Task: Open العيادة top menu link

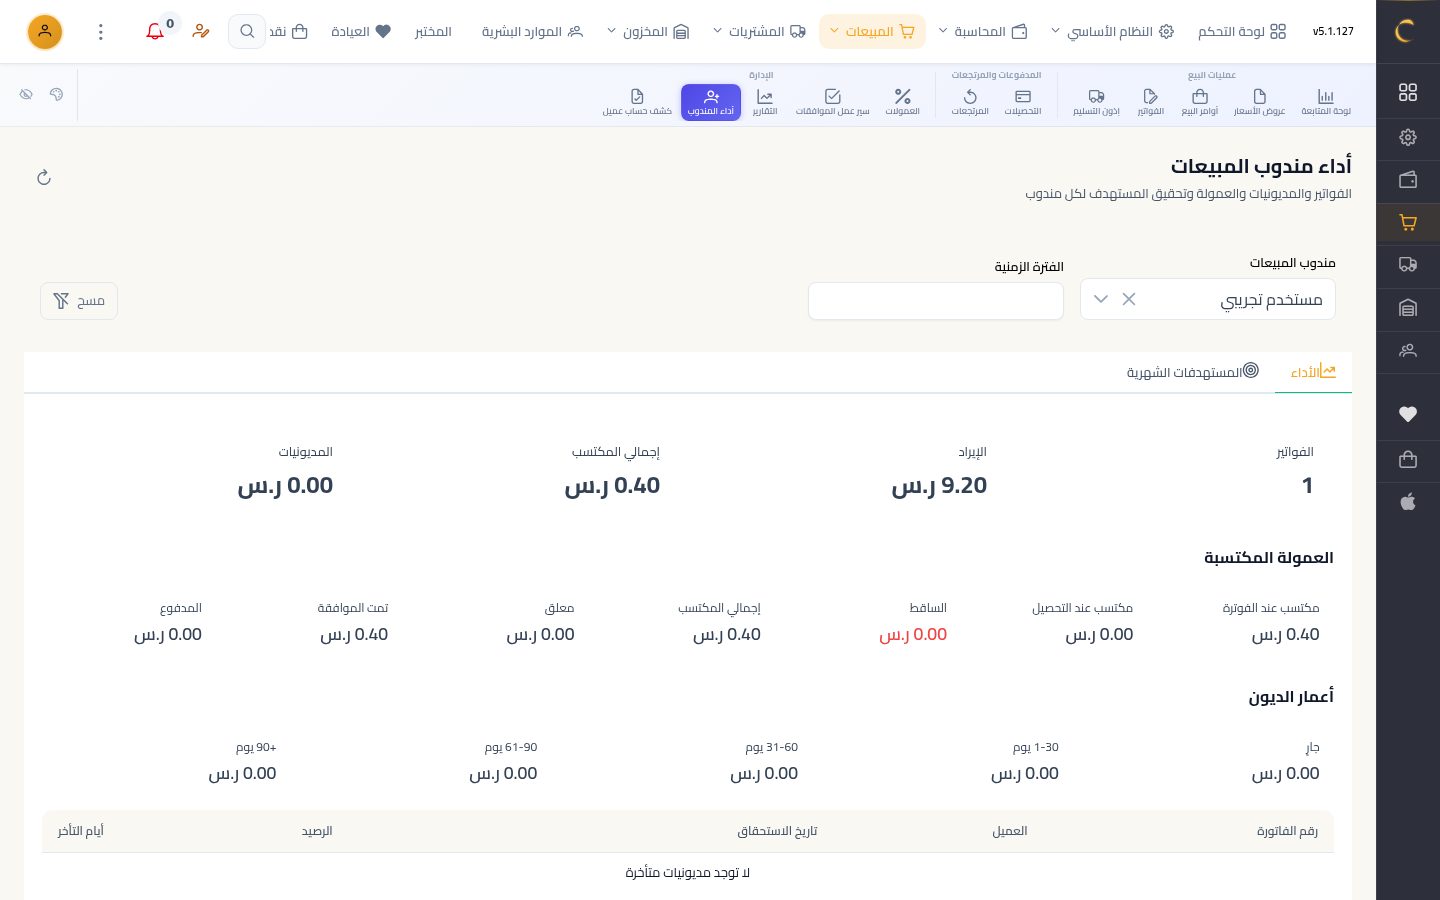Action: [361, 32]
